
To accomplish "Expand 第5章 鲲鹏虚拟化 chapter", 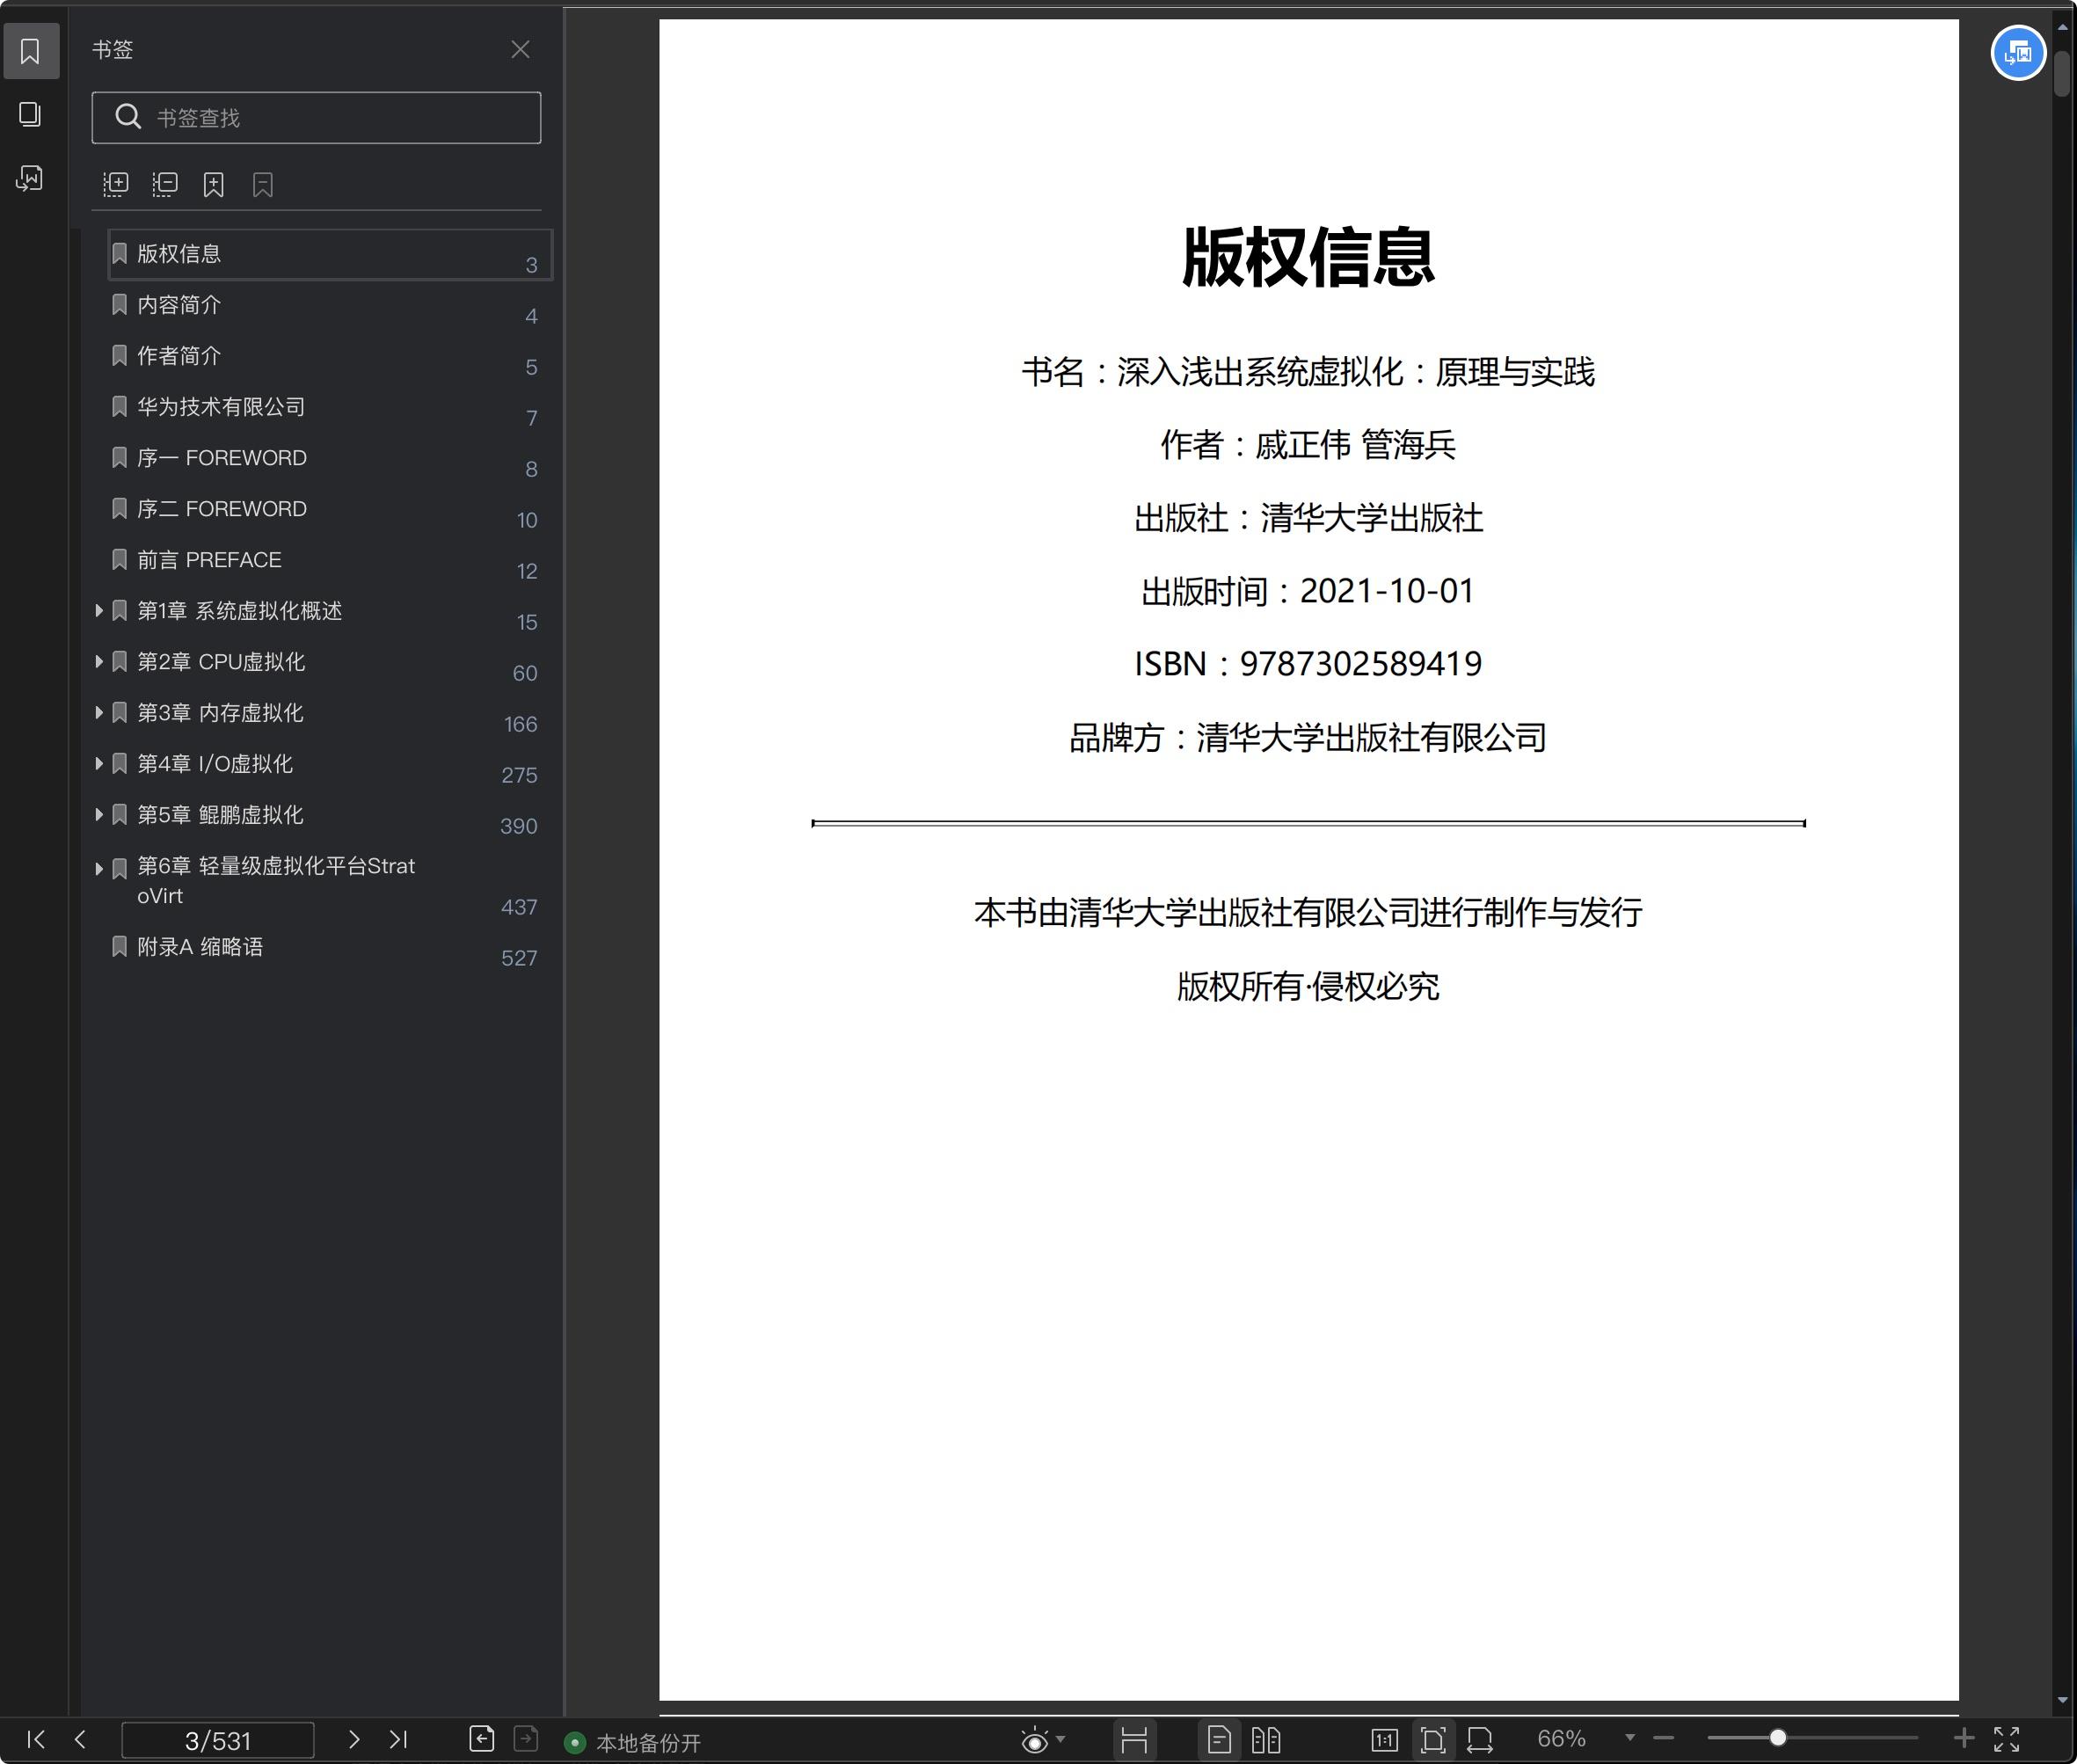I will click(98, 814).
